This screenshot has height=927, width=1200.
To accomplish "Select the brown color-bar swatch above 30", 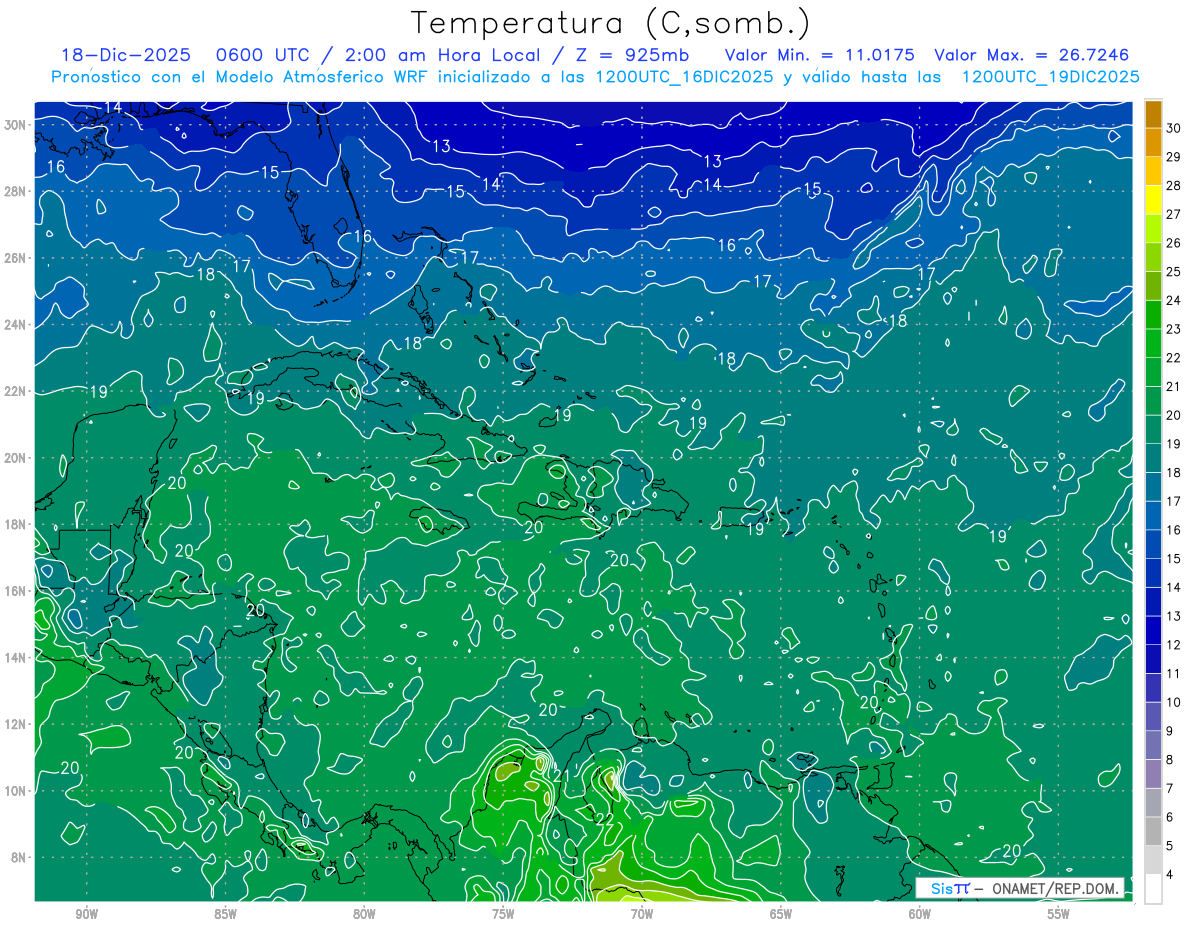I will coord(1153,113).
